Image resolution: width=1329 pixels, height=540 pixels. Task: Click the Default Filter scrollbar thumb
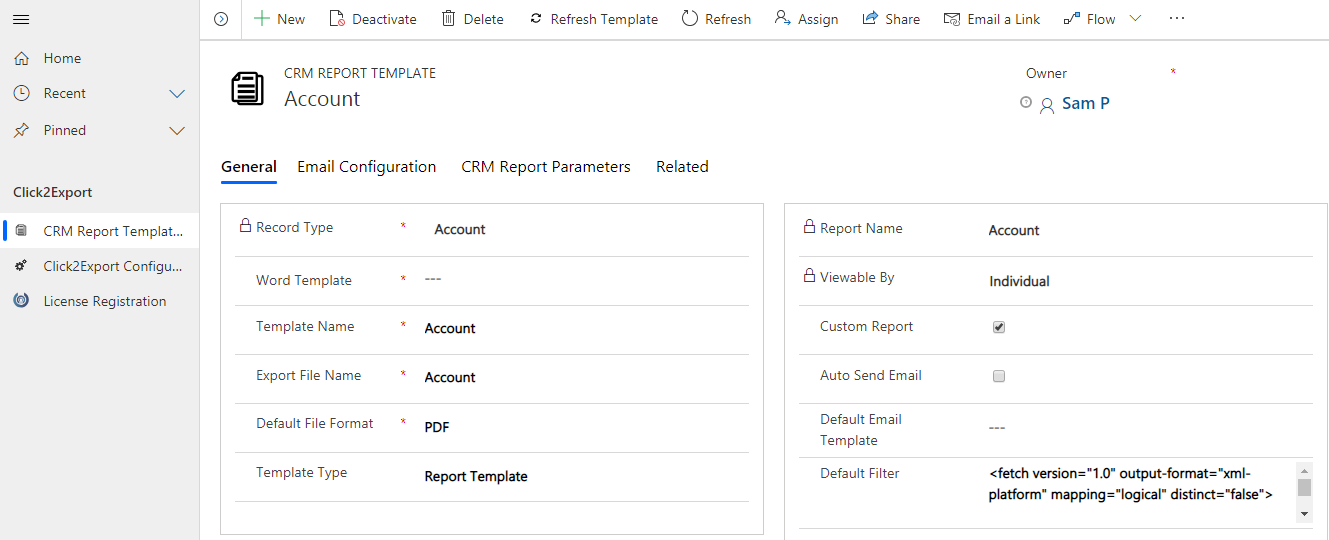coord(1304,487)
